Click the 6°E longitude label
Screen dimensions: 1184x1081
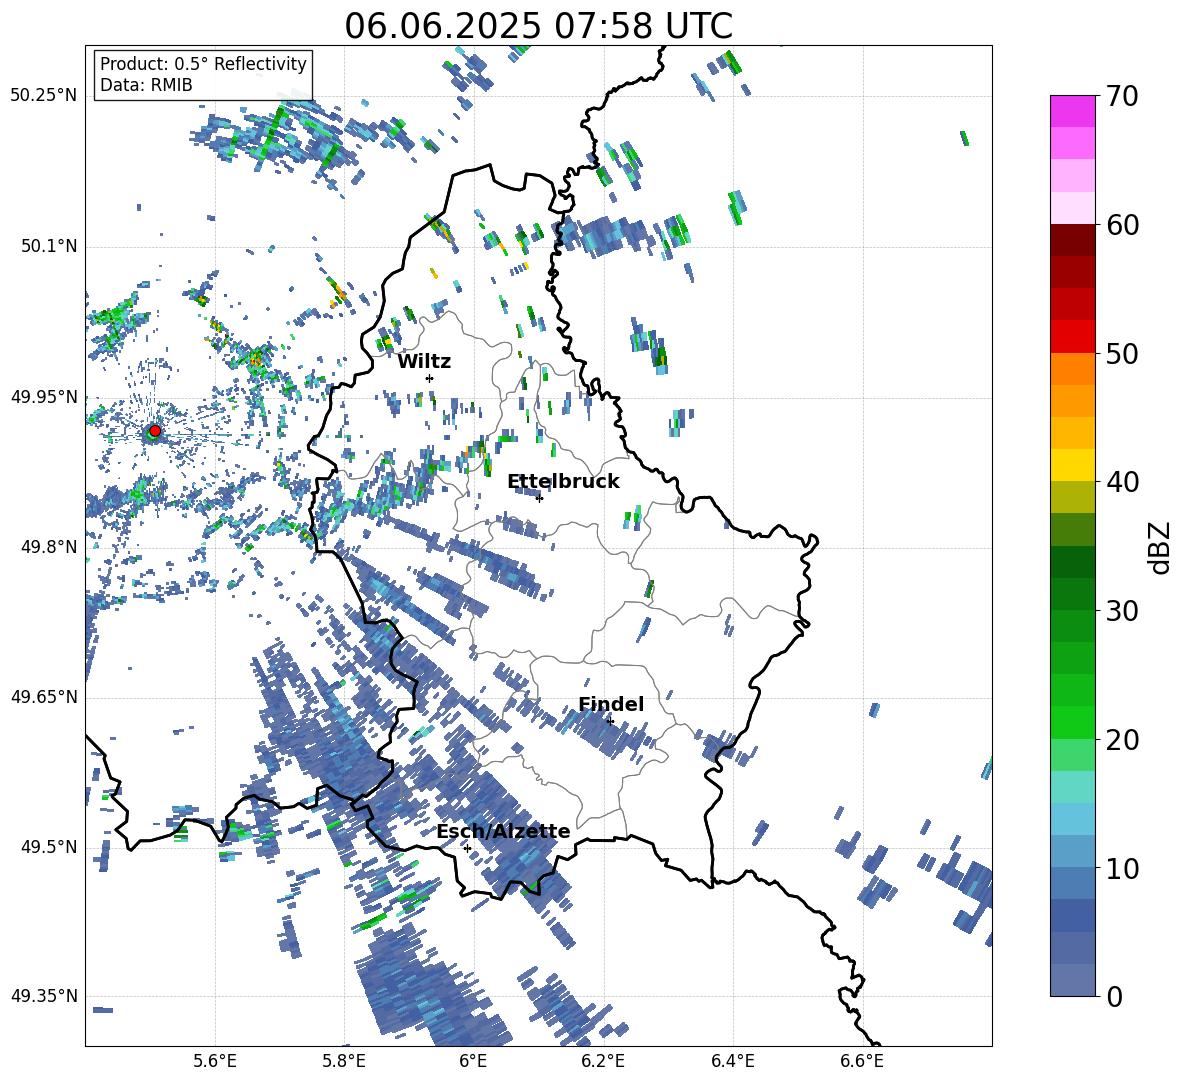pos(473,1061)
